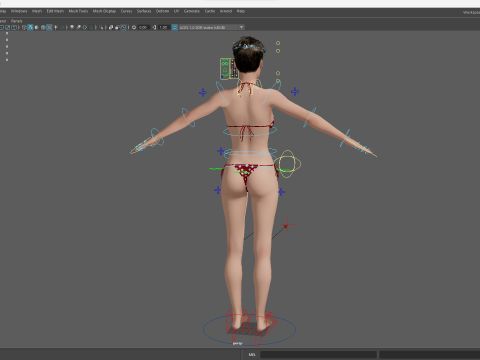Open the Help menu
Viewport: 480px width, 360px height.
pyautogui.click(x=241, y=11)
